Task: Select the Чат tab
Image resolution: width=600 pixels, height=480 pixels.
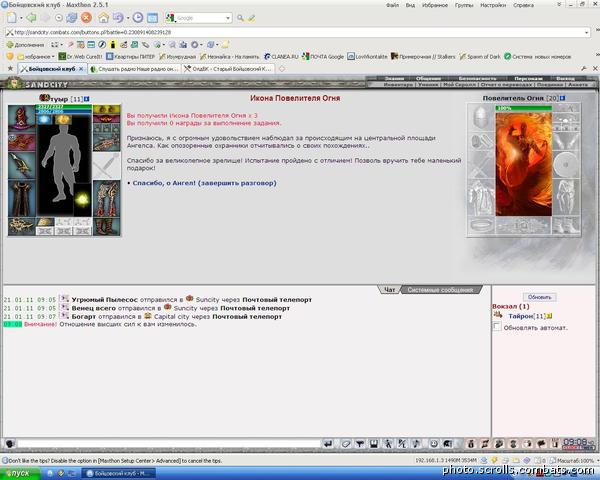Action: [x=390, y=290]
